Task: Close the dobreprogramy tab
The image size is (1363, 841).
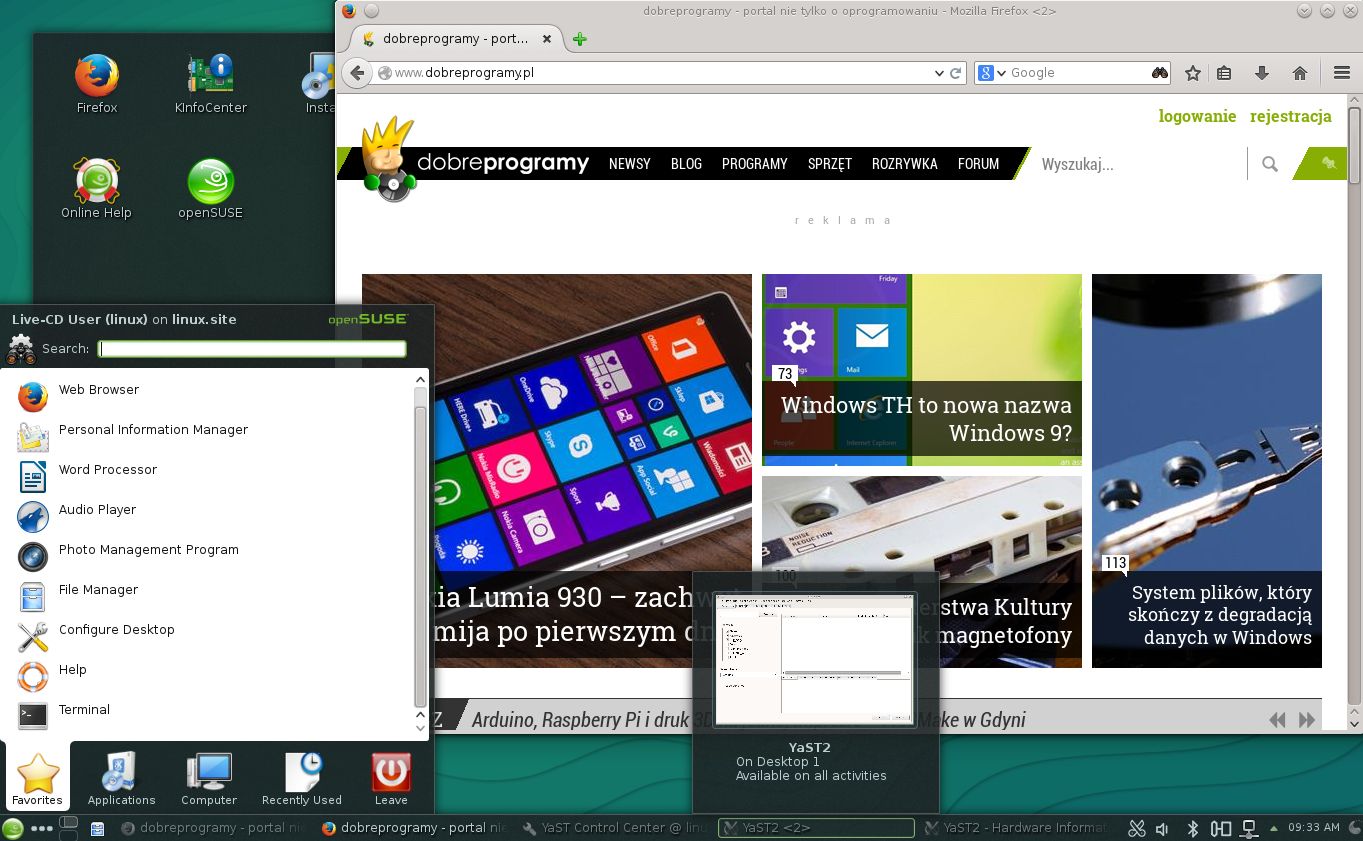Action: tap(547, 39)
